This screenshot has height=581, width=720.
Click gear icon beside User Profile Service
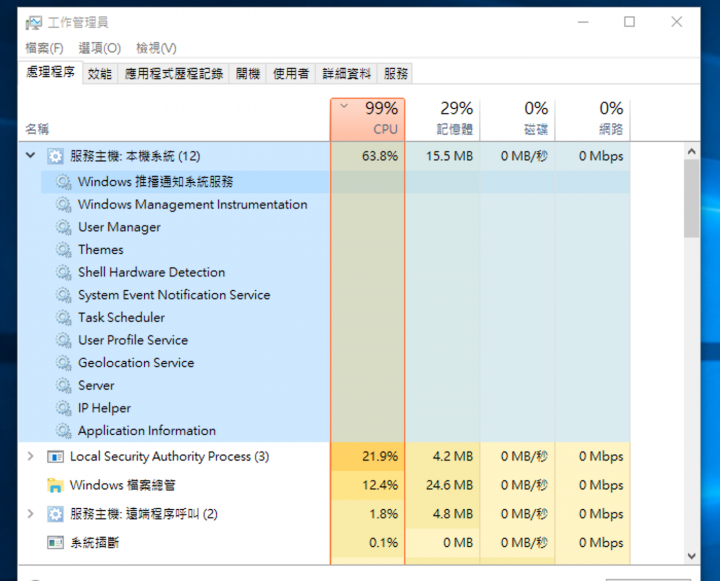click(63, 340)
